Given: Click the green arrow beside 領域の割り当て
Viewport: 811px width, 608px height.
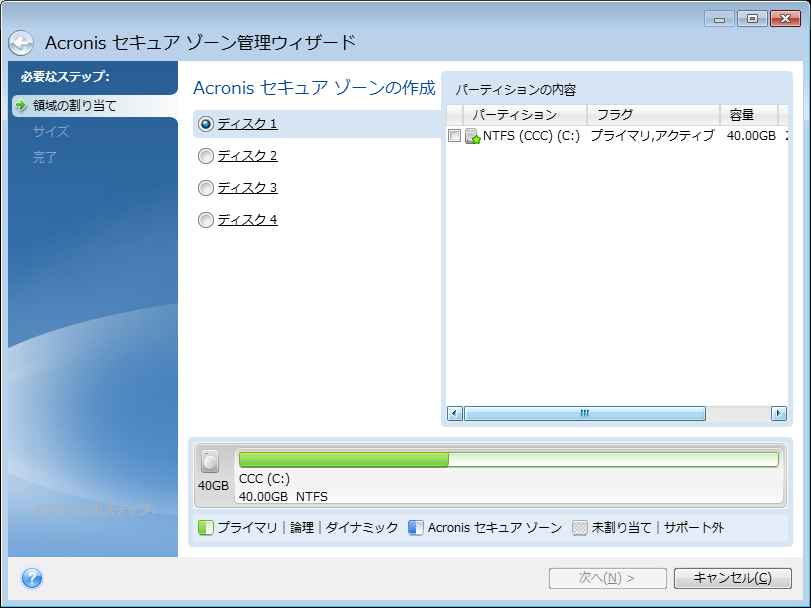Looking at the screenshot, I should (x=21, y=105).
